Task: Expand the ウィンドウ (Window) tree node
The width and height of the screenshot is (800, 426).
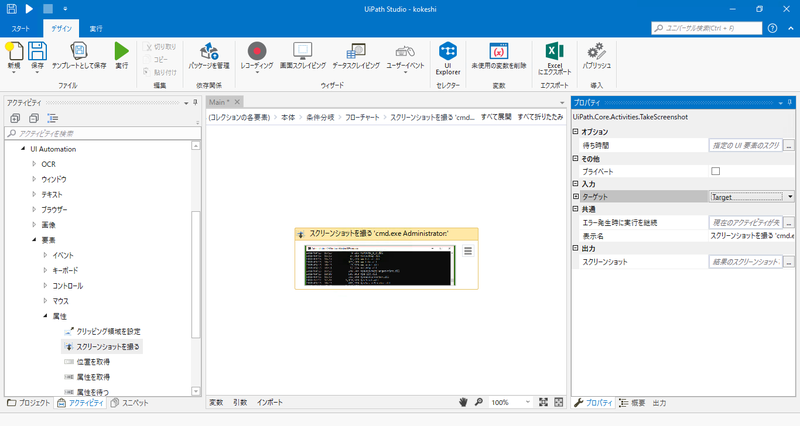Action: tap(34, 179)
